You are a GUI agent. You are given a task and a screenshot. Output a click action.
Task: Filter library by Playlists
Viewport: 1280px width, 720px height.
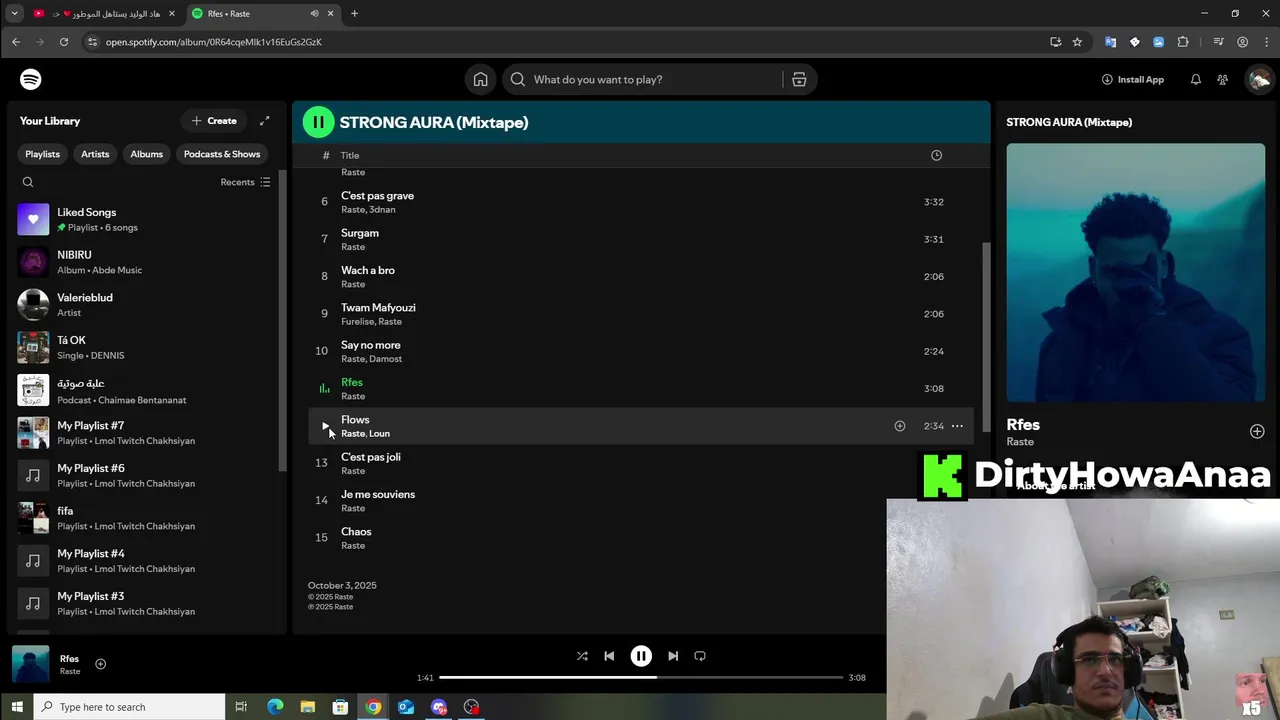pyautogui.click(x=42, y=154)
